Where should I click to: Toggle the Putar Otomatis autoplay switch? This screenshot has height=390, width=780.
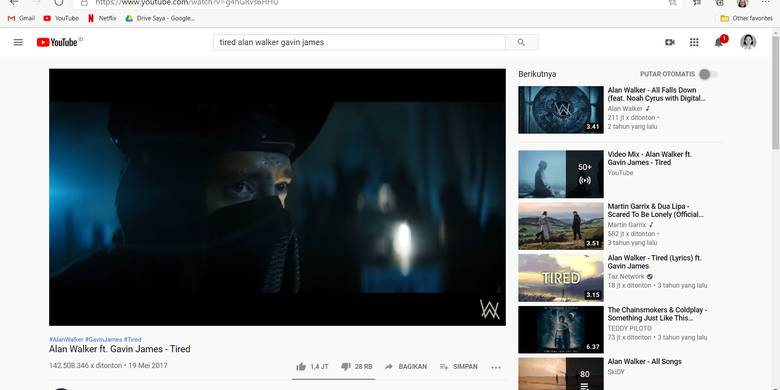click(x=708, y=74)
